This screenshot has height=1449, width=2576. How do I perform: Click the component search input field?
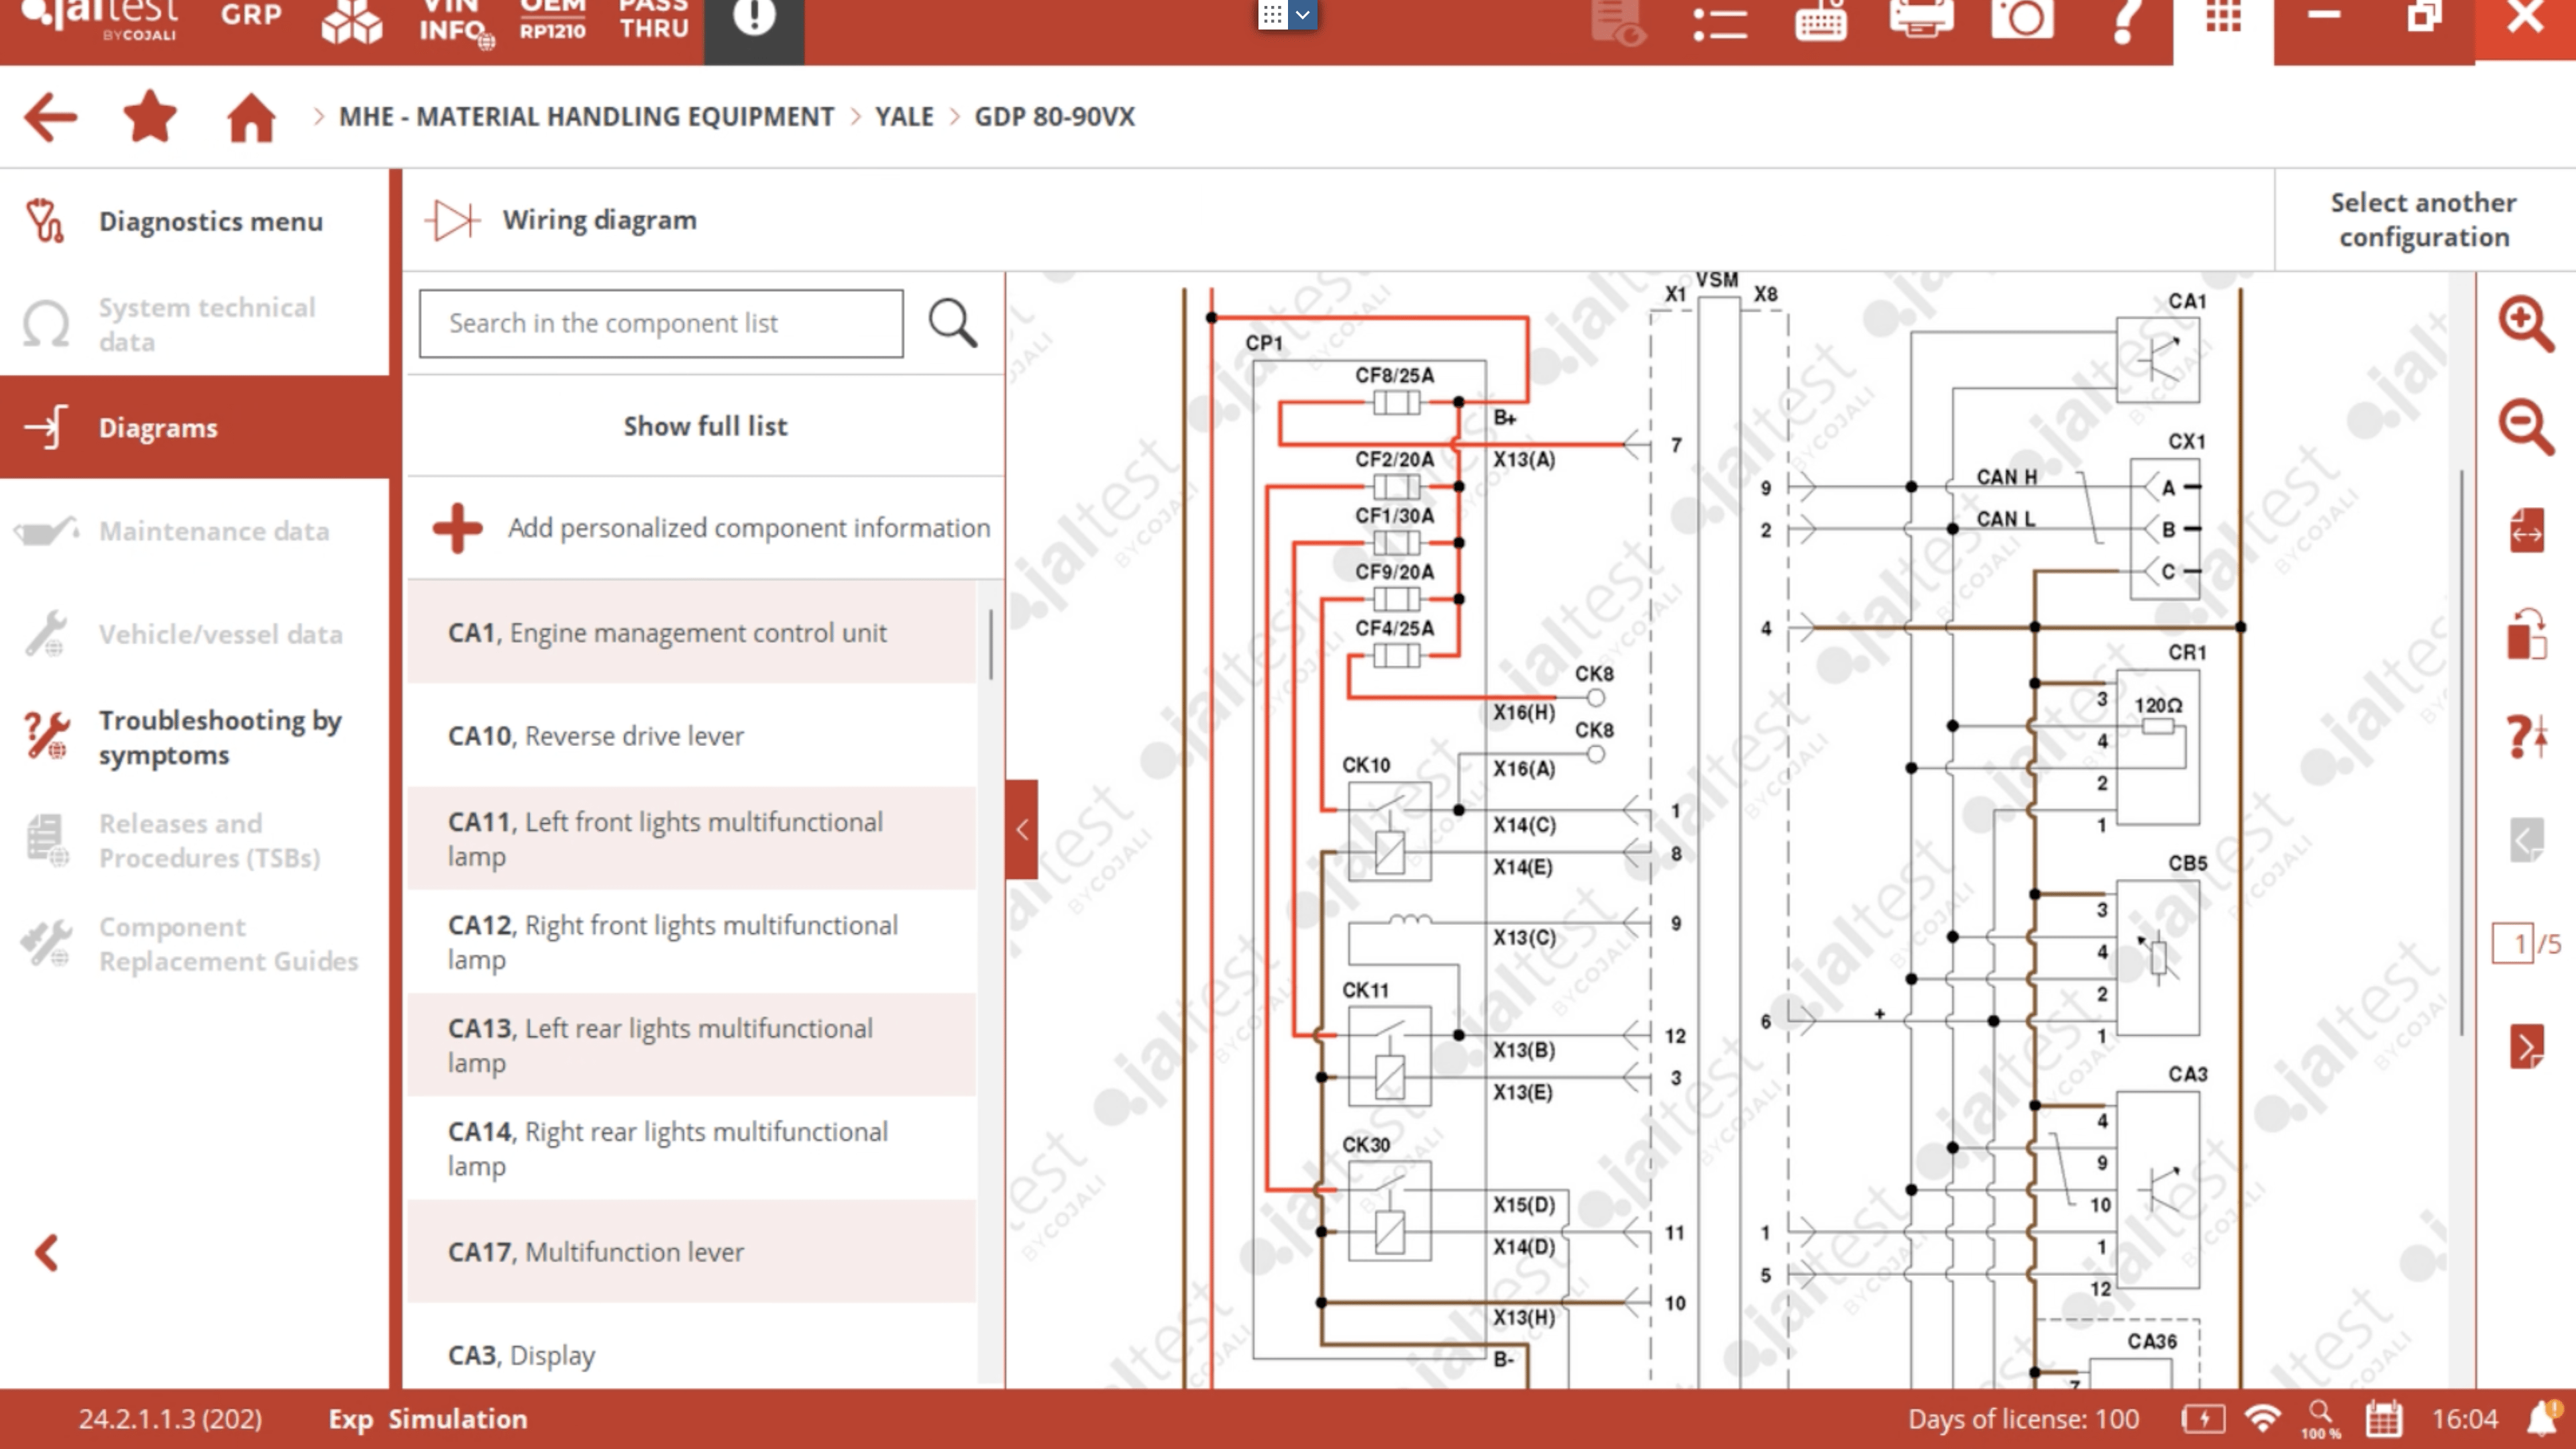(661, 323)
